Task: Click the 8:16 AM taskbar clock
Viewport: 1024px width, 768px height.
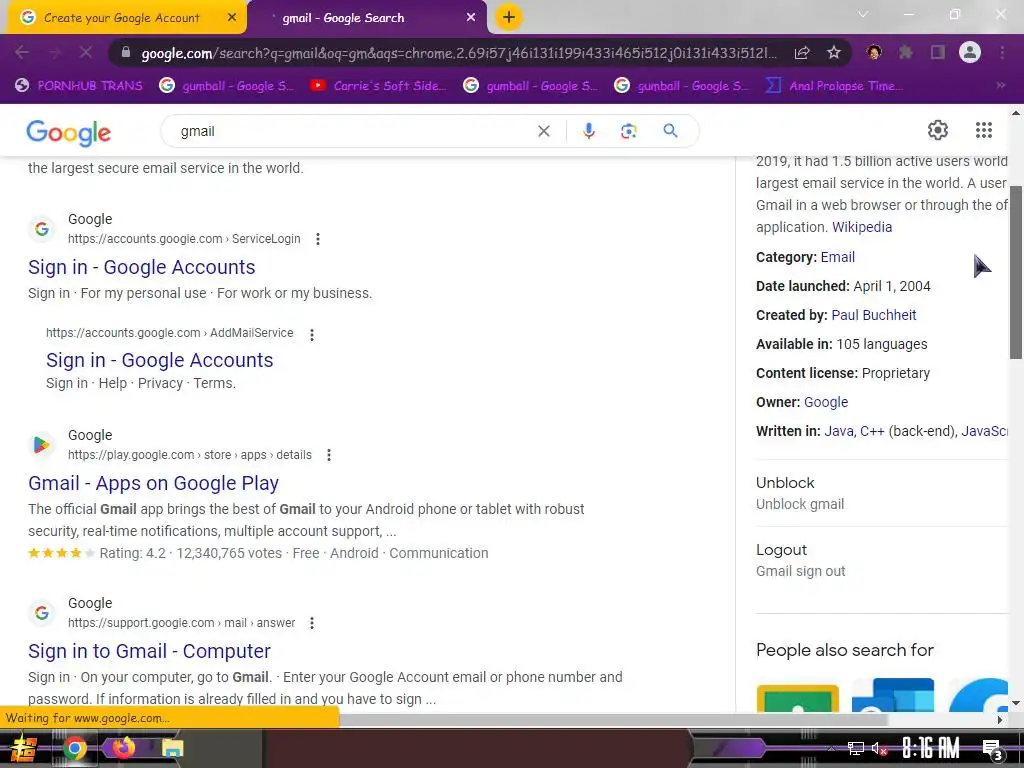Action: click(931, 748)
